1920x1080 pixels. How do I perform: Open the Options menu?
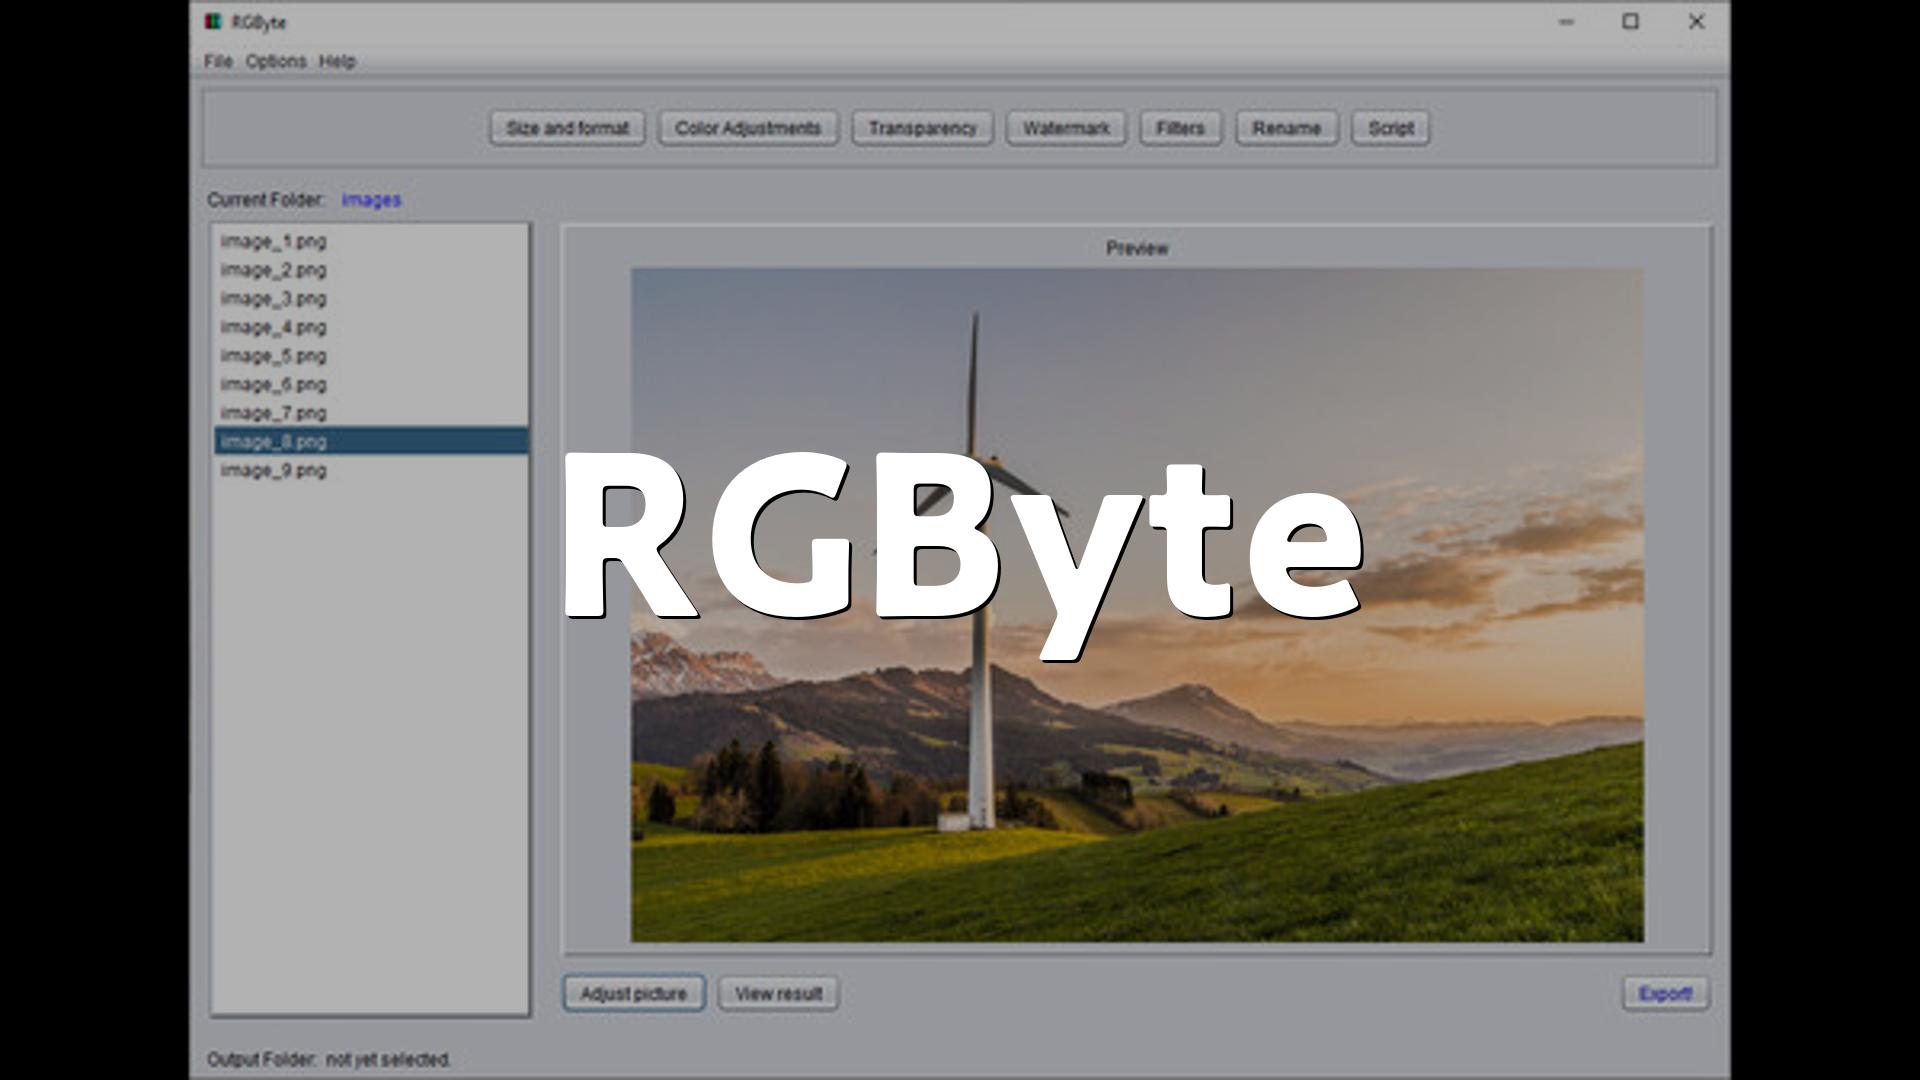tap(276, 61)
